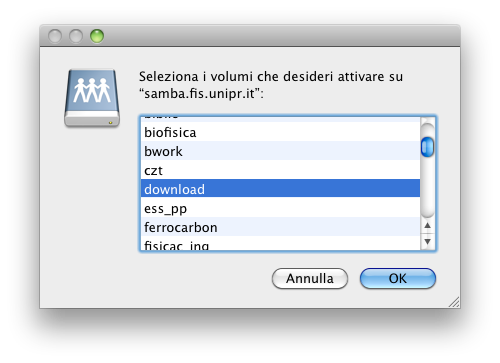Select the biofisica volume
The width and height of the screenshot is (500, 363).
click(280, 132)
